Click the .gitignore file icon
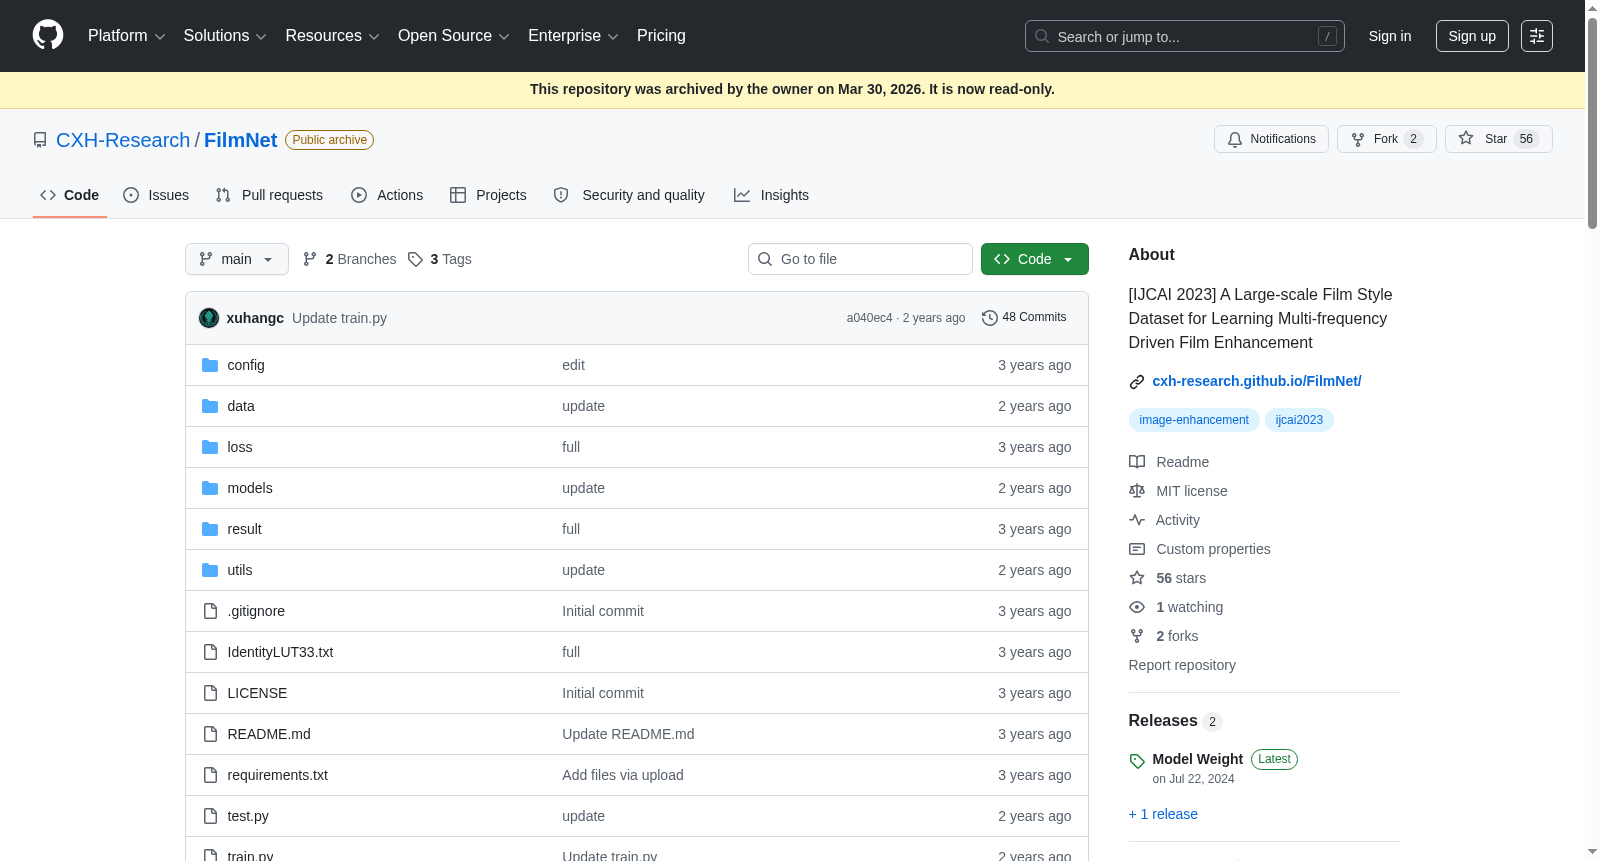The image size is (1600, 861). 210,611
